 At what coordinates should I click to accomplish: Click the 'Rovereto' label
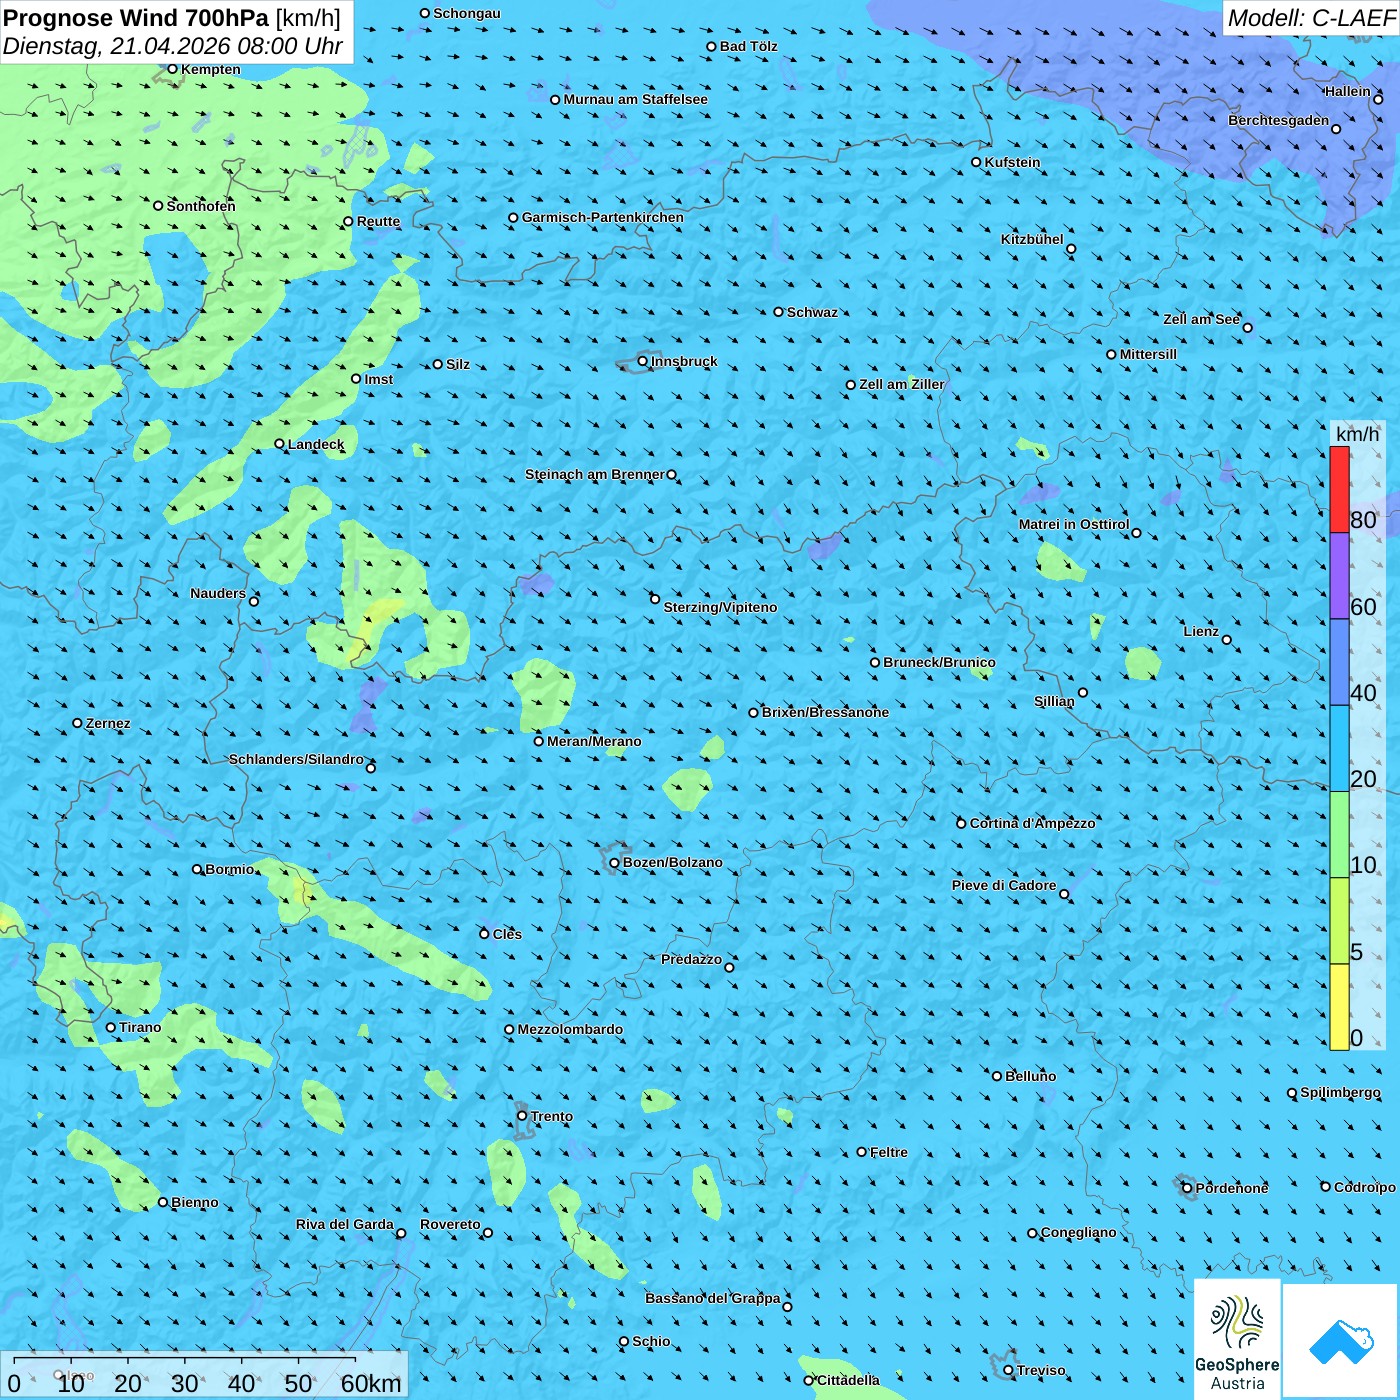pos(450,1224)
